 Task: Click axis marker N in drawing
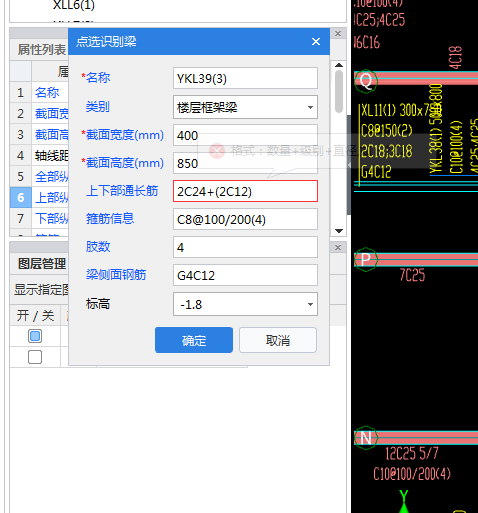pyautogui.click(x=366, y=437)
